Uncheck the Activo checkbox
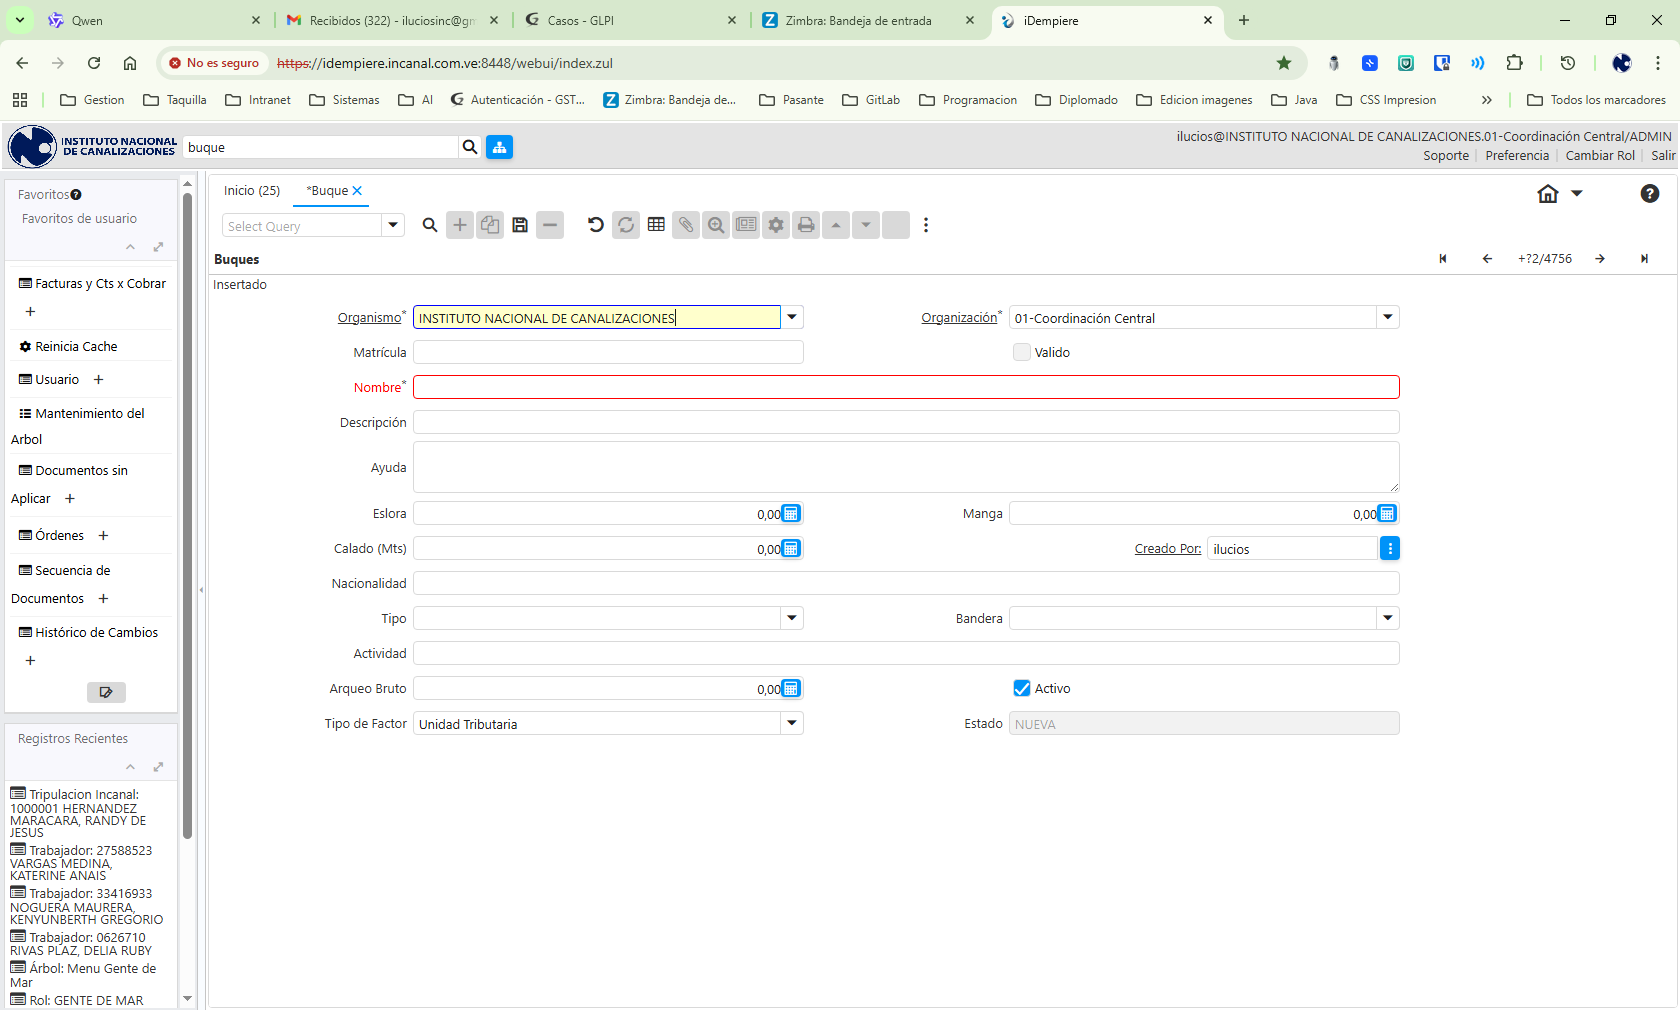Screen dimensions: 1680x1010 1022,688
